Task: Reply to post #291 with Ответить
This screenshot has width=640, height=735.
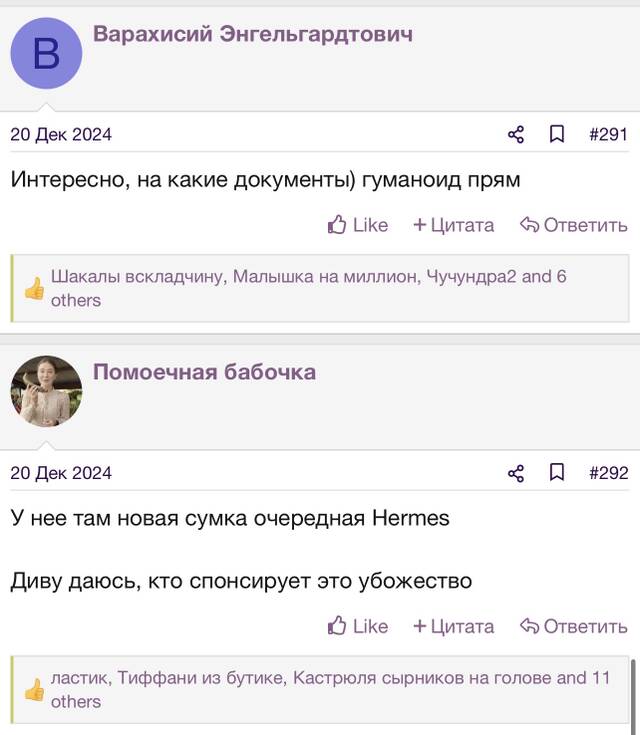Action: (573, 225)
